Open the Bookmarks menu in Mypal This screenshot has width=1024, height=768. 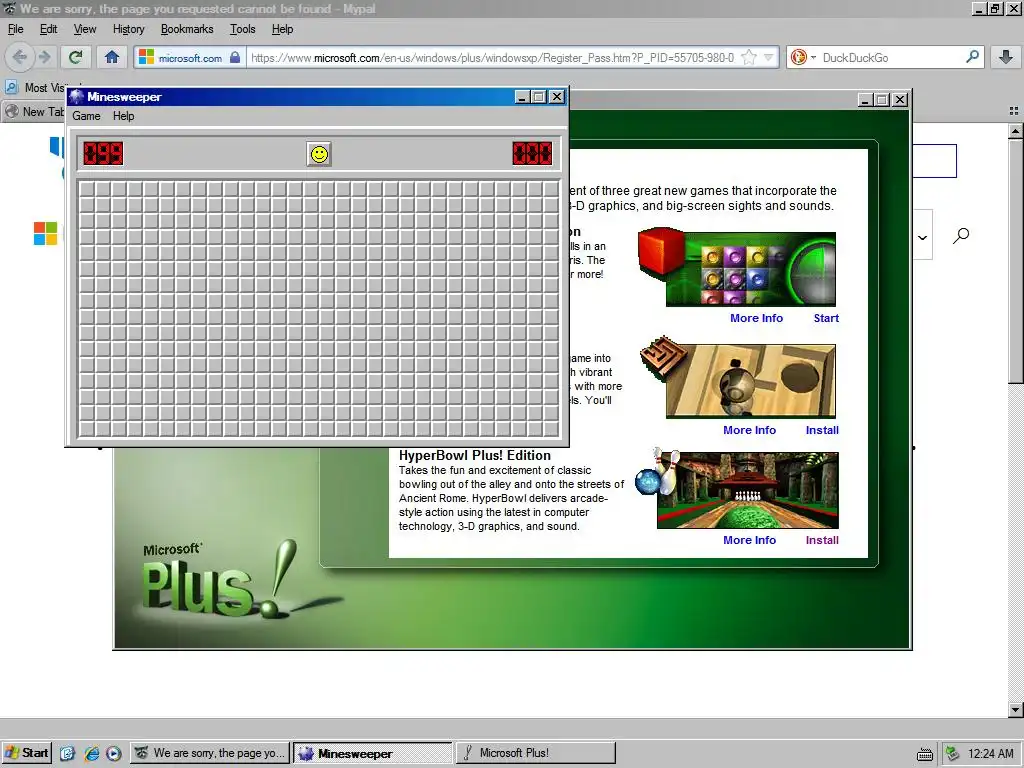click(x=187, y=29)
